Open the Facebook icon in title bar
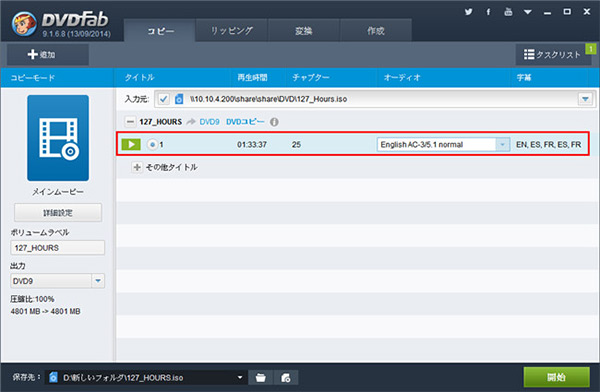The image size is (600, 392). tap(488, 12)
